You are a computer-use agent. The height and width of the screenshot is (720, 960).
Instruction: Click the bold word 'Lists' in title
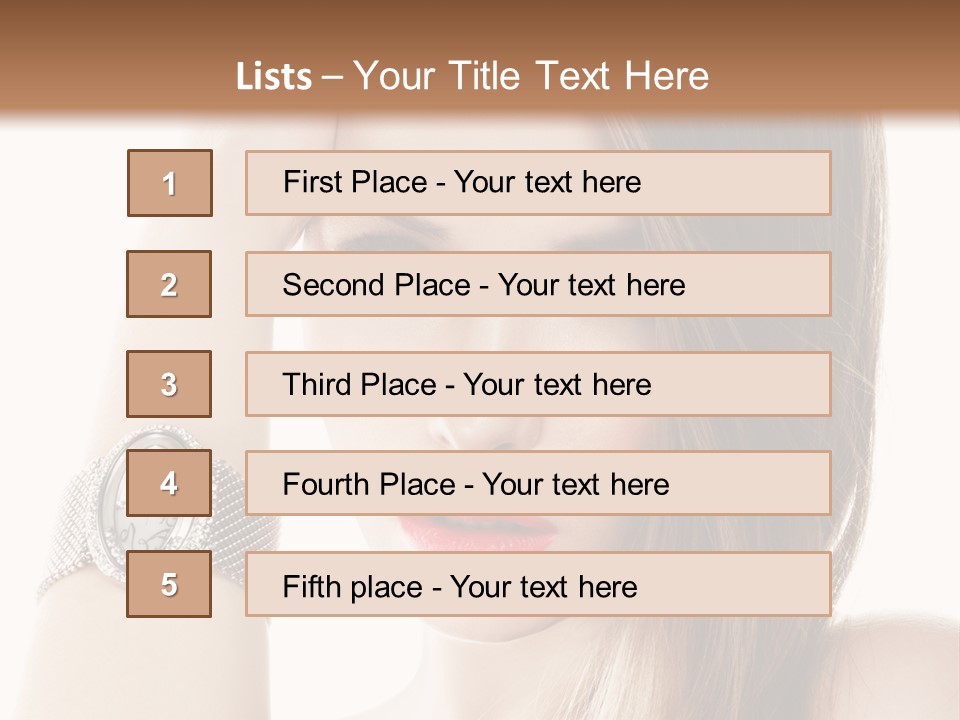point(274,77)
